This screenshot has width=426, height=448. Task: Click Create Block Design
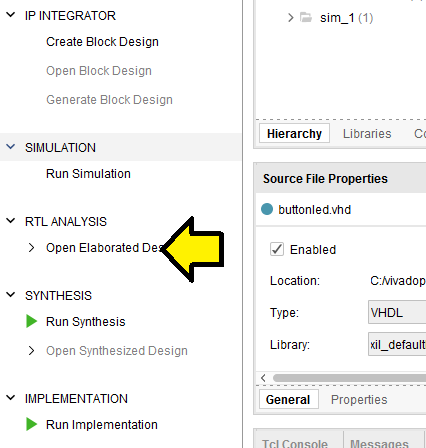[x=102, y=42]
